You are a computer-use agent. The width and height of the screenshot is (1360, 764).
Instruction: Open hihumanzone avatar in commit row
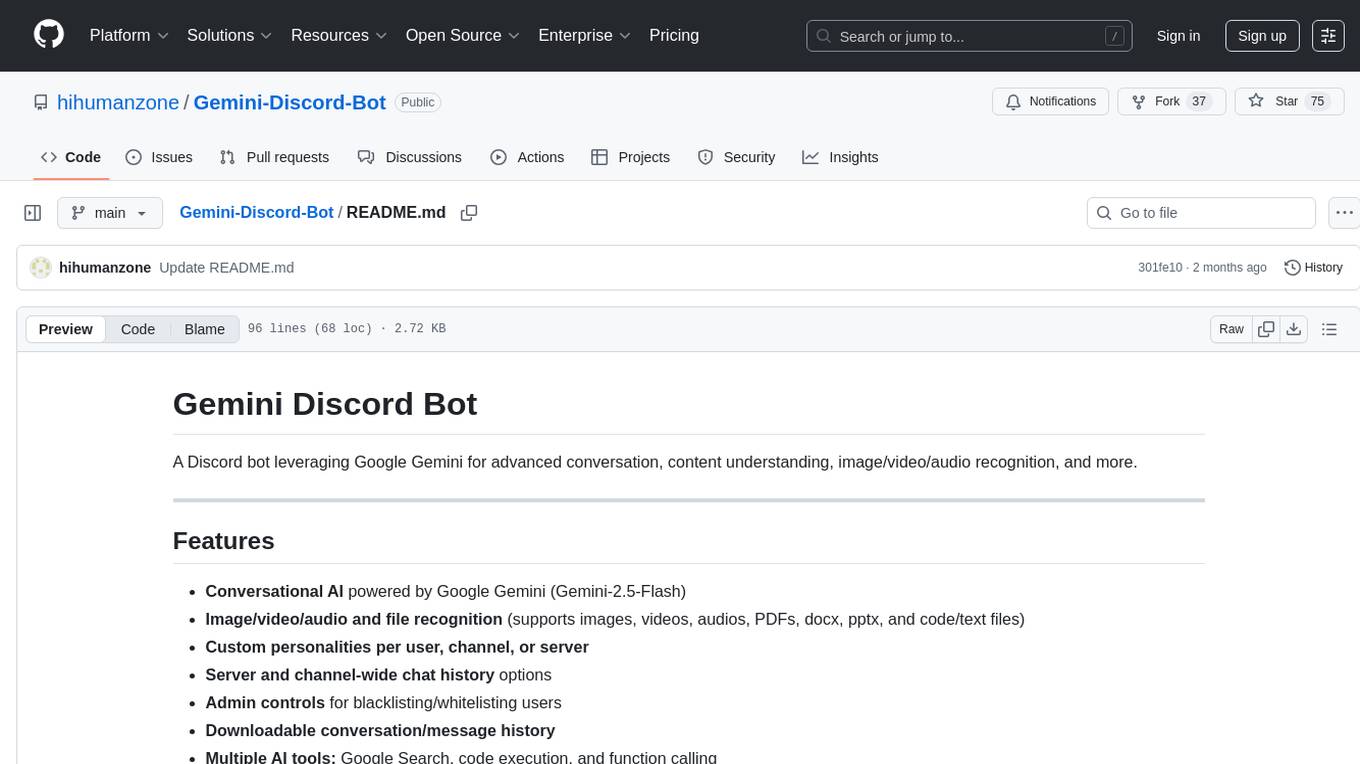[x=41, y=268]
